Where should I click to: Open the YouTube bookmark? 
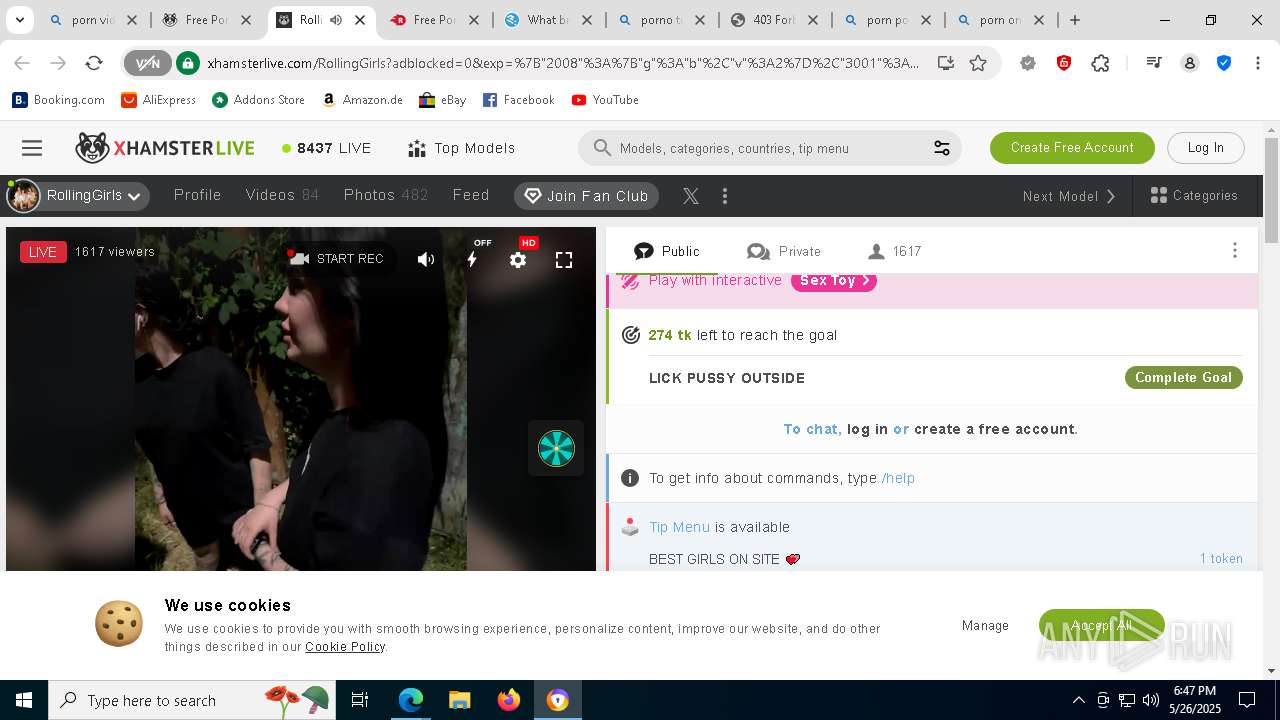[605, 100]
